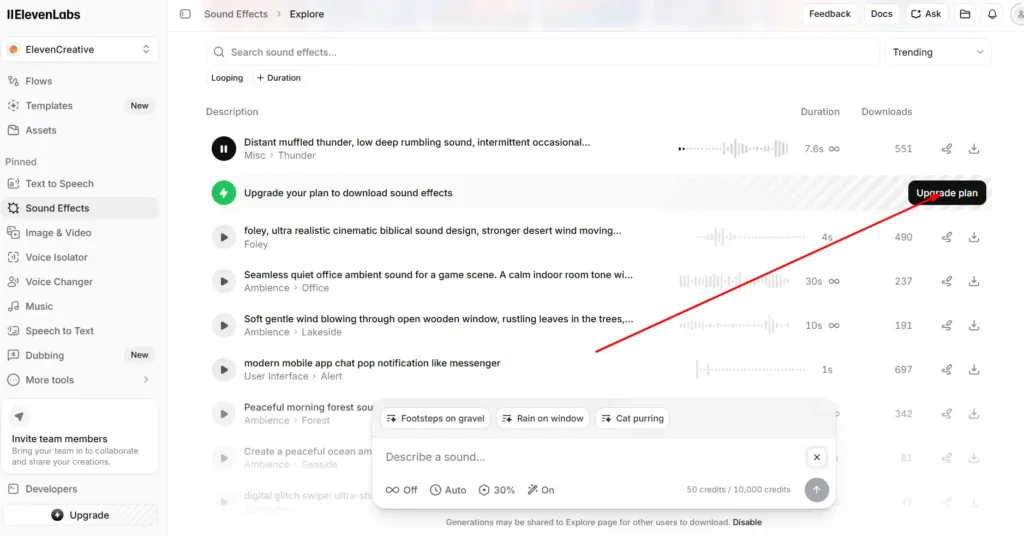
Task: Open the Invite team members card
Action: pyautogui.click(x=80, y=437)
